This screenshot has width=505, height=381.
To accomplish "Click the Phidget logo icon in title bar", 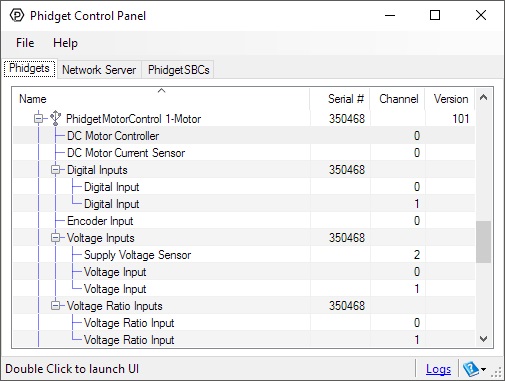I will (x=17, y=15).
